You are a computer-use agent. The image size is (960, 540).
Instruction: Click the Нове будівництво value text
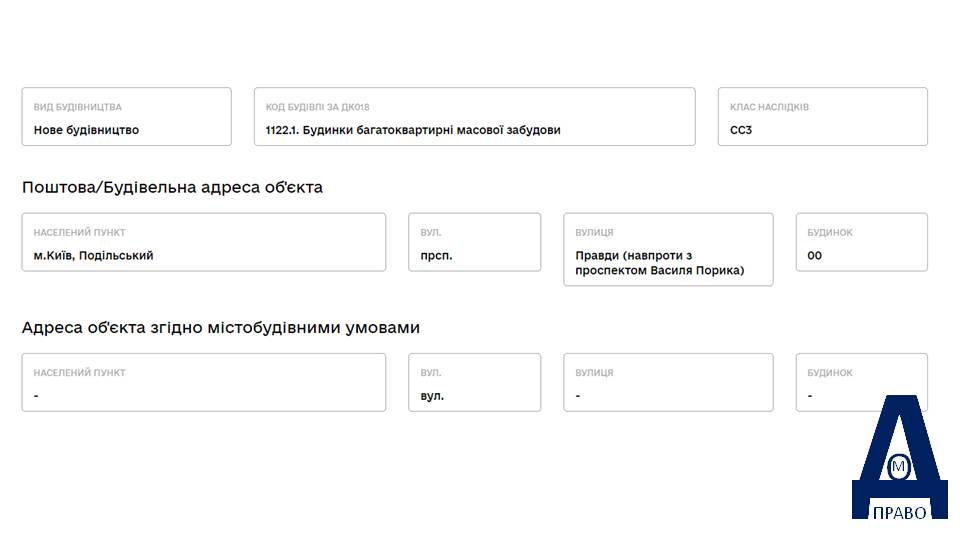tap(86, 130)
